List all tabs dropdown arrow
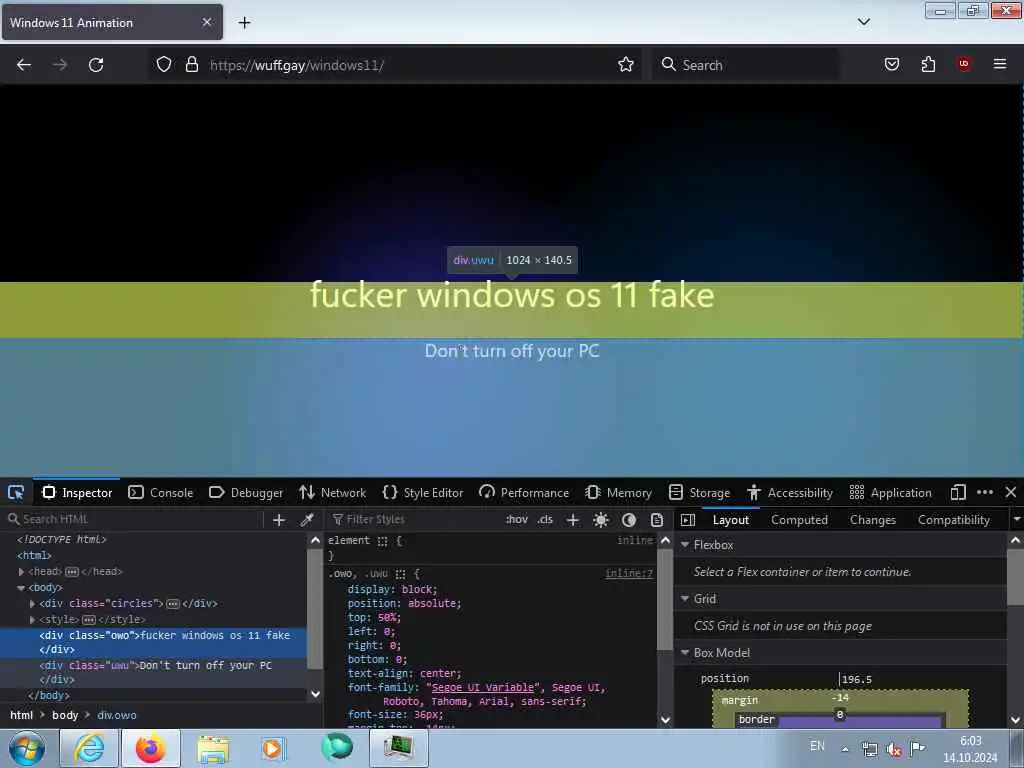1024x768 pixels. (863, 22)
